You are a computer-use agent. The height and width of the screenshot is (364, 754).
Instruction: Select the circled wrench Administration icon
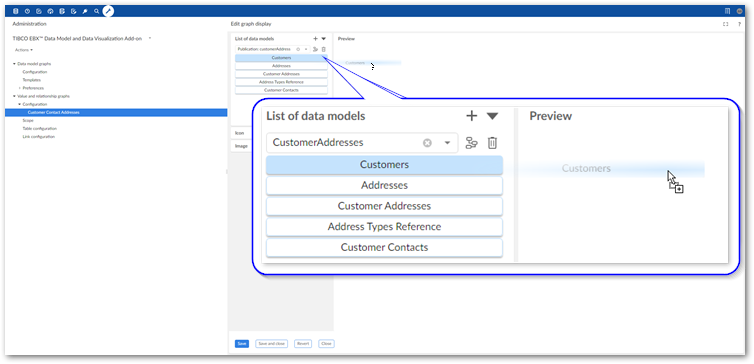pyautogui.click(x=108, y=11)
